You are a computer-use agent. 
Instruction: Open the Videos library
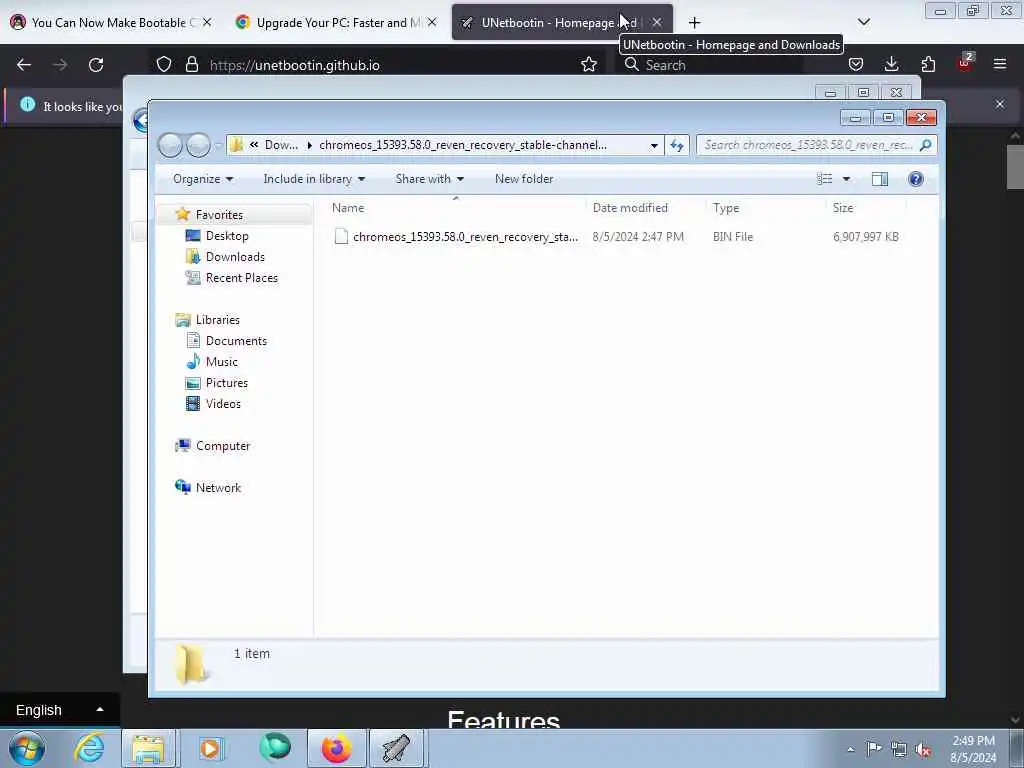coord(223,403)
